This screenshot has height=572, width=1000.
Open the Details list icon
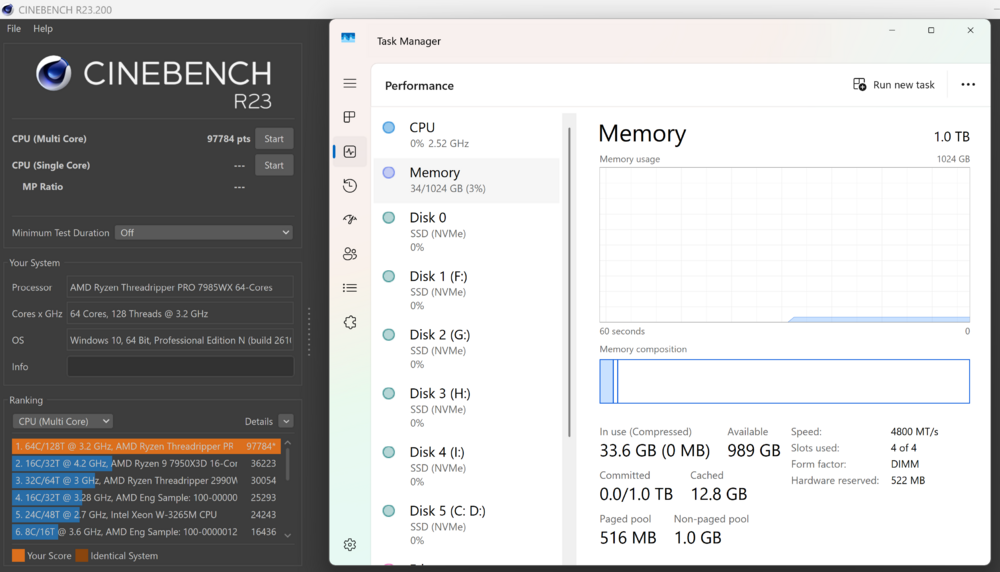[349, 288]
